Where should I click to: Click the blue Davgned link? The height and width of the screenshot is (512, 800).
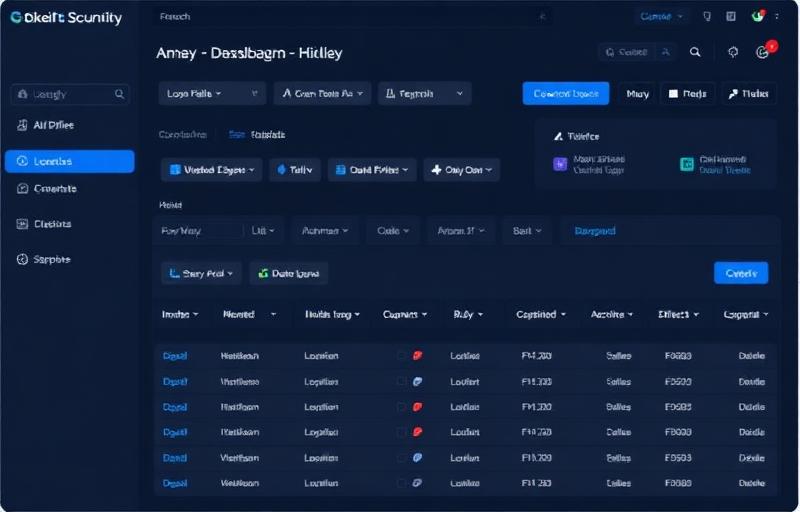point(595,231)
